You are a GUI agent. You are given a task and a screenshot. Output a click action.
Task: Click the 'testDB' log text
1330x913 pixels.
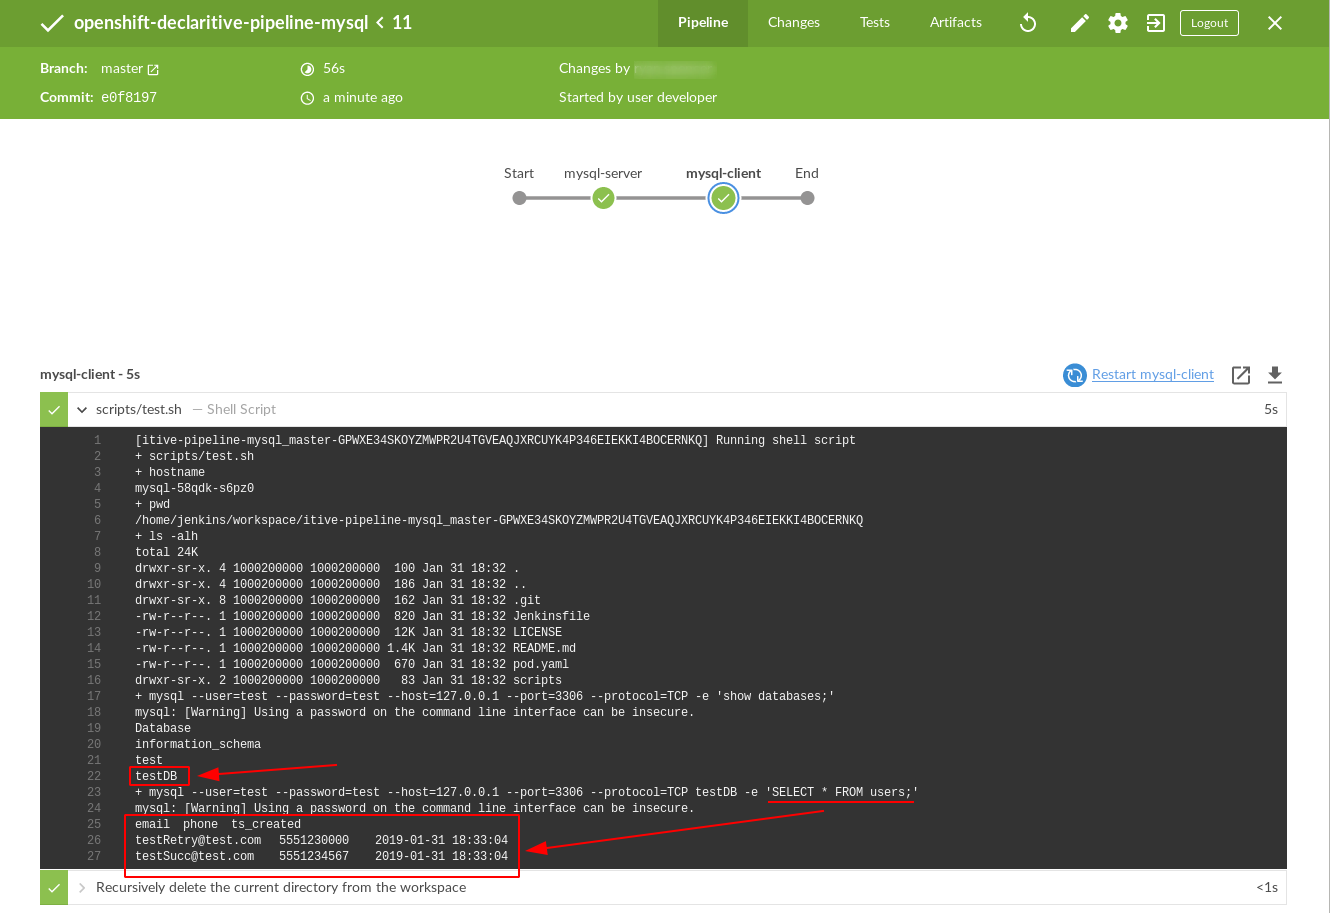(x=156, y=776)
